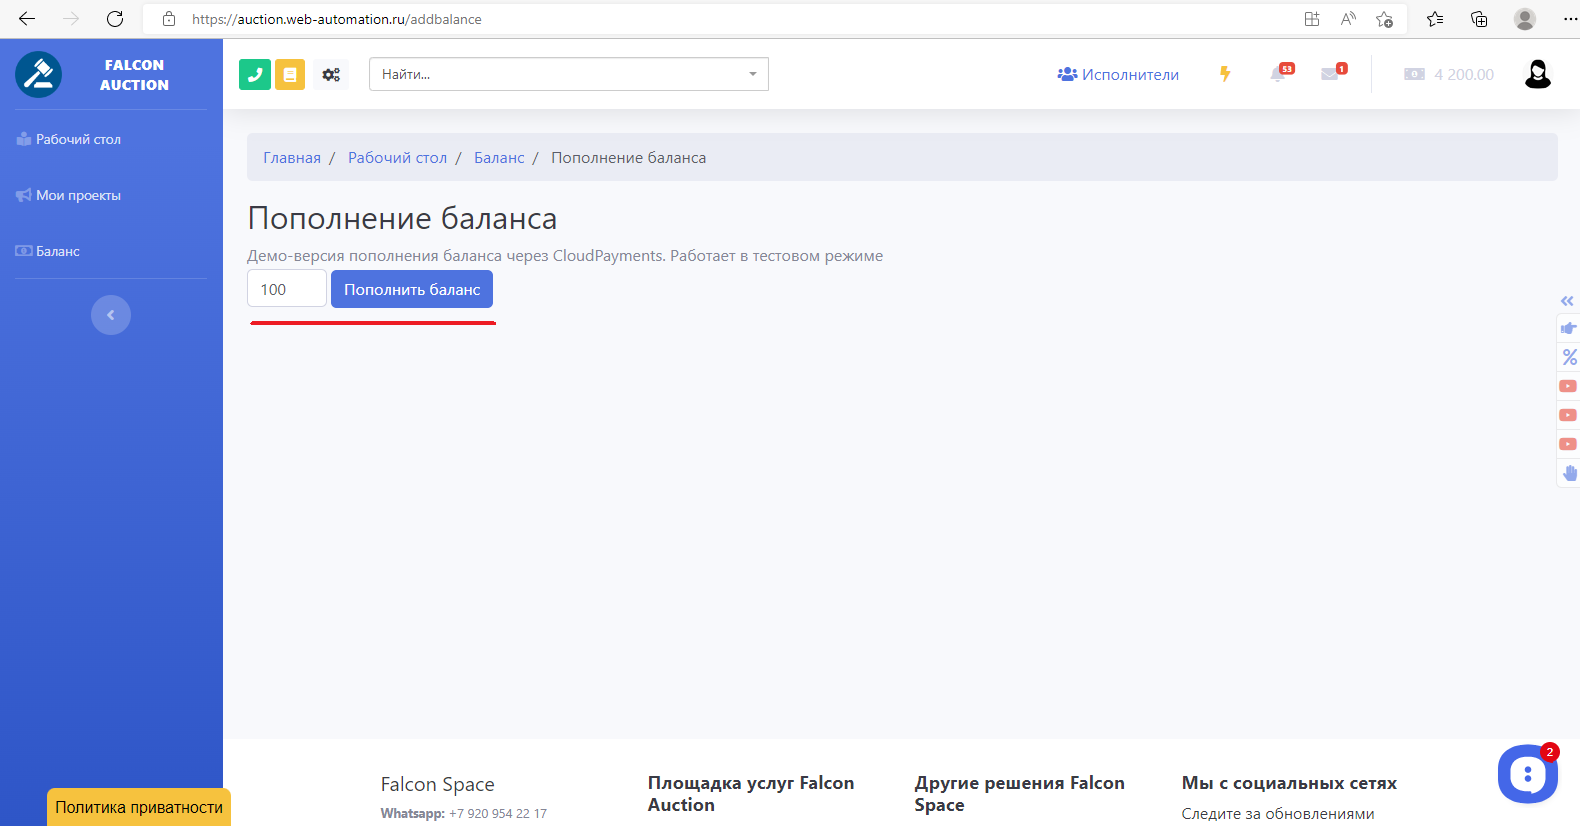Toggle the right side panel double chevron
Image resolution: width=1580 pixels, height=826 pixels.
coord(1567,301)
